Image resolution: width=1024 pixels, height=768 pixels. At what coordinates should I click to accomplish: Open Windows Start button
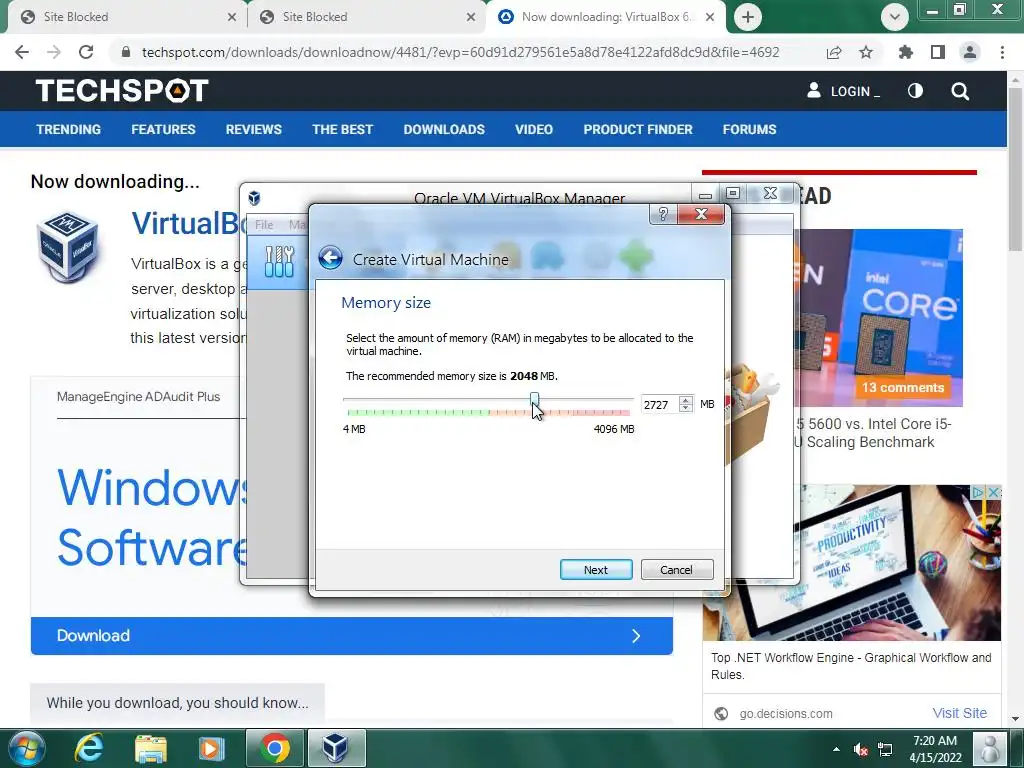pos(26,748)
